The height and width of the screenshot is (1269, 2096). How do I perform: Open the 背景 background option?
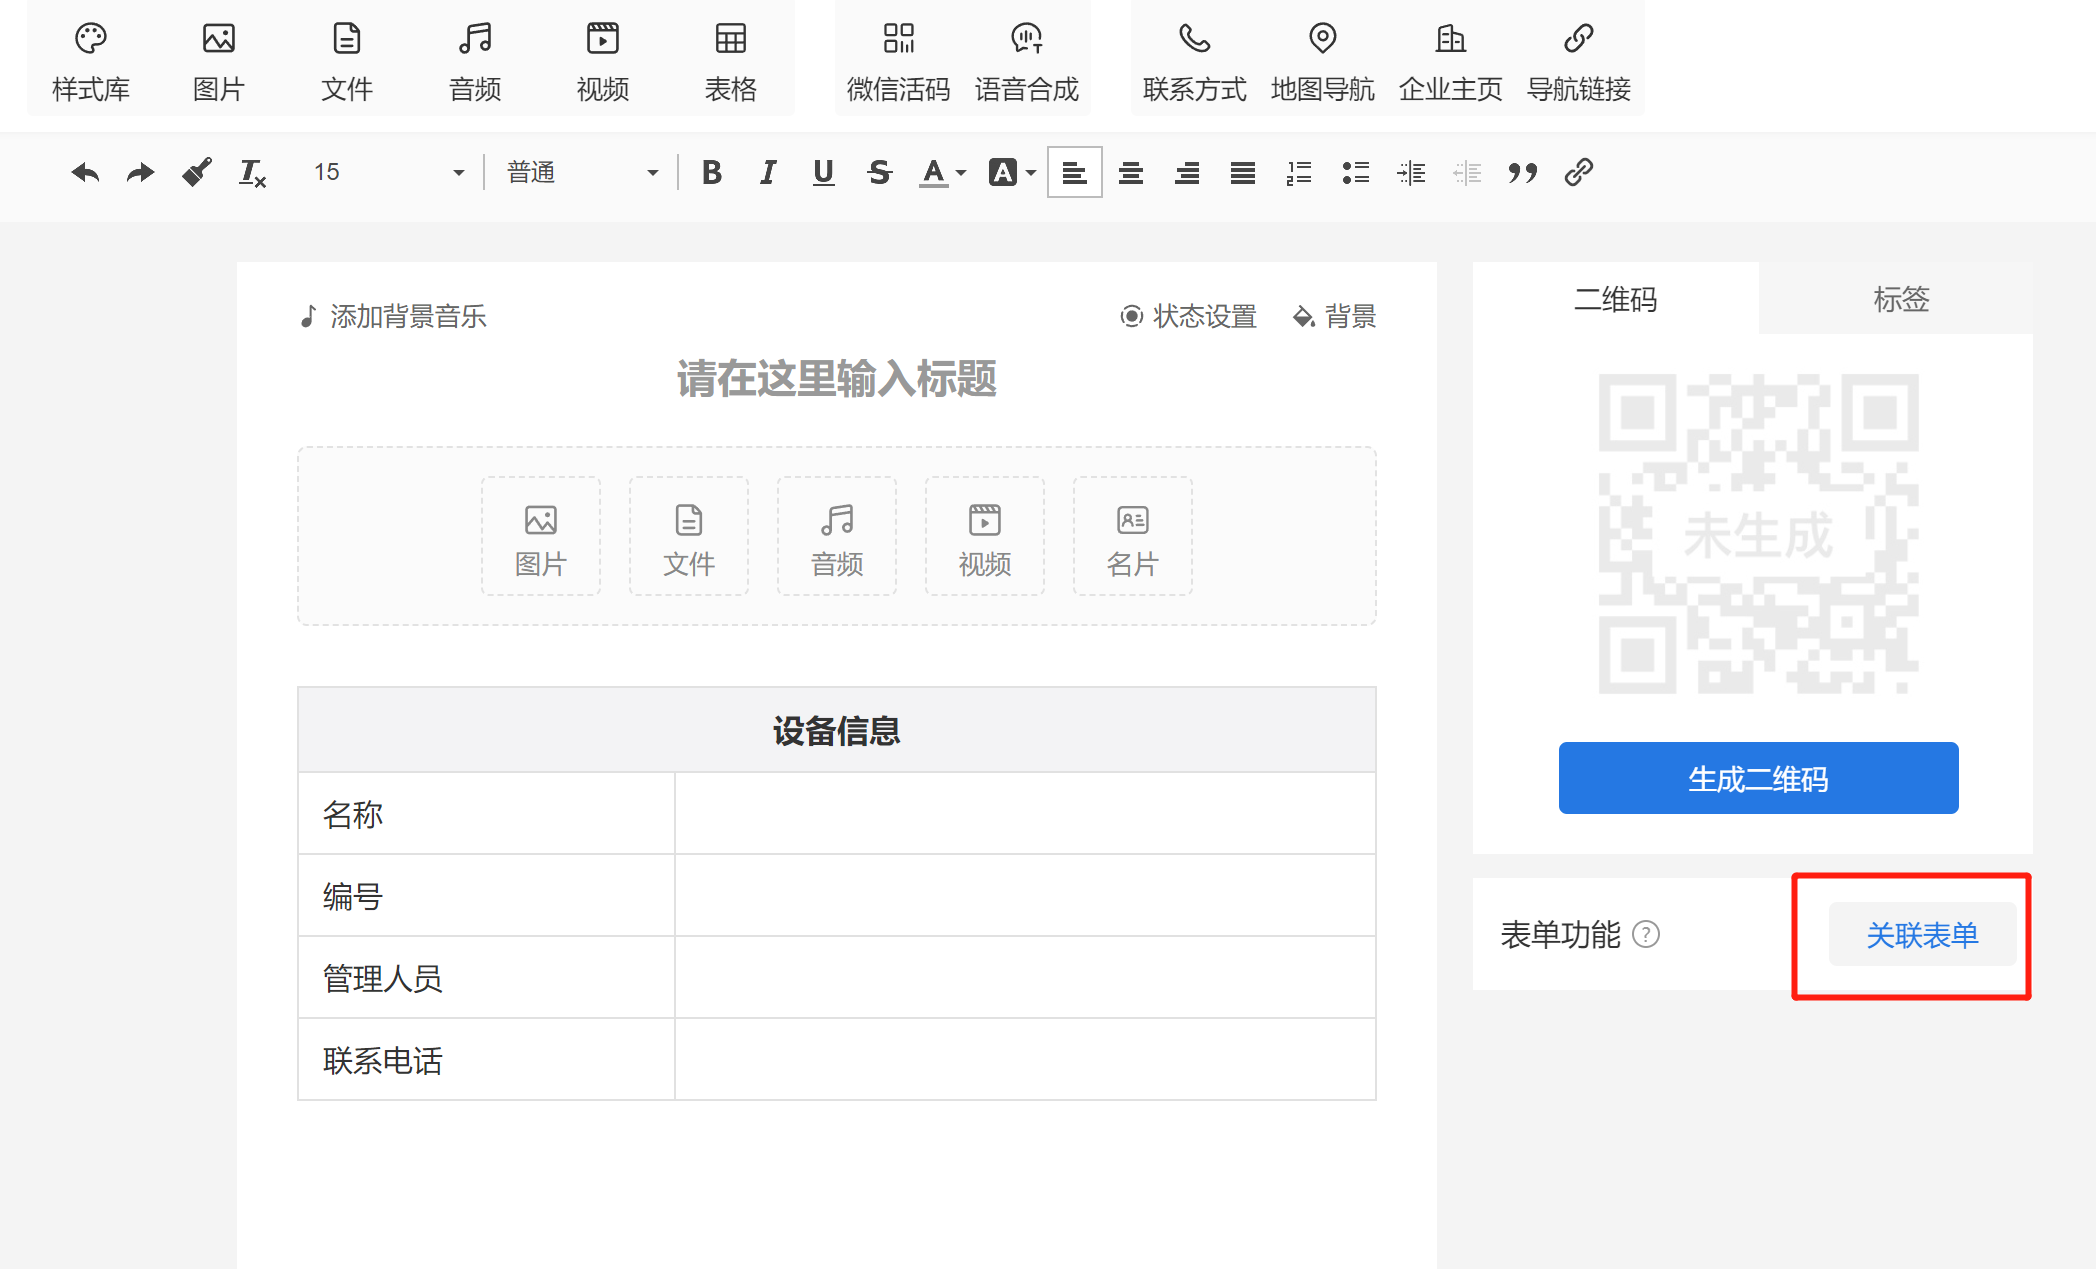click(x=1334, y=317)
